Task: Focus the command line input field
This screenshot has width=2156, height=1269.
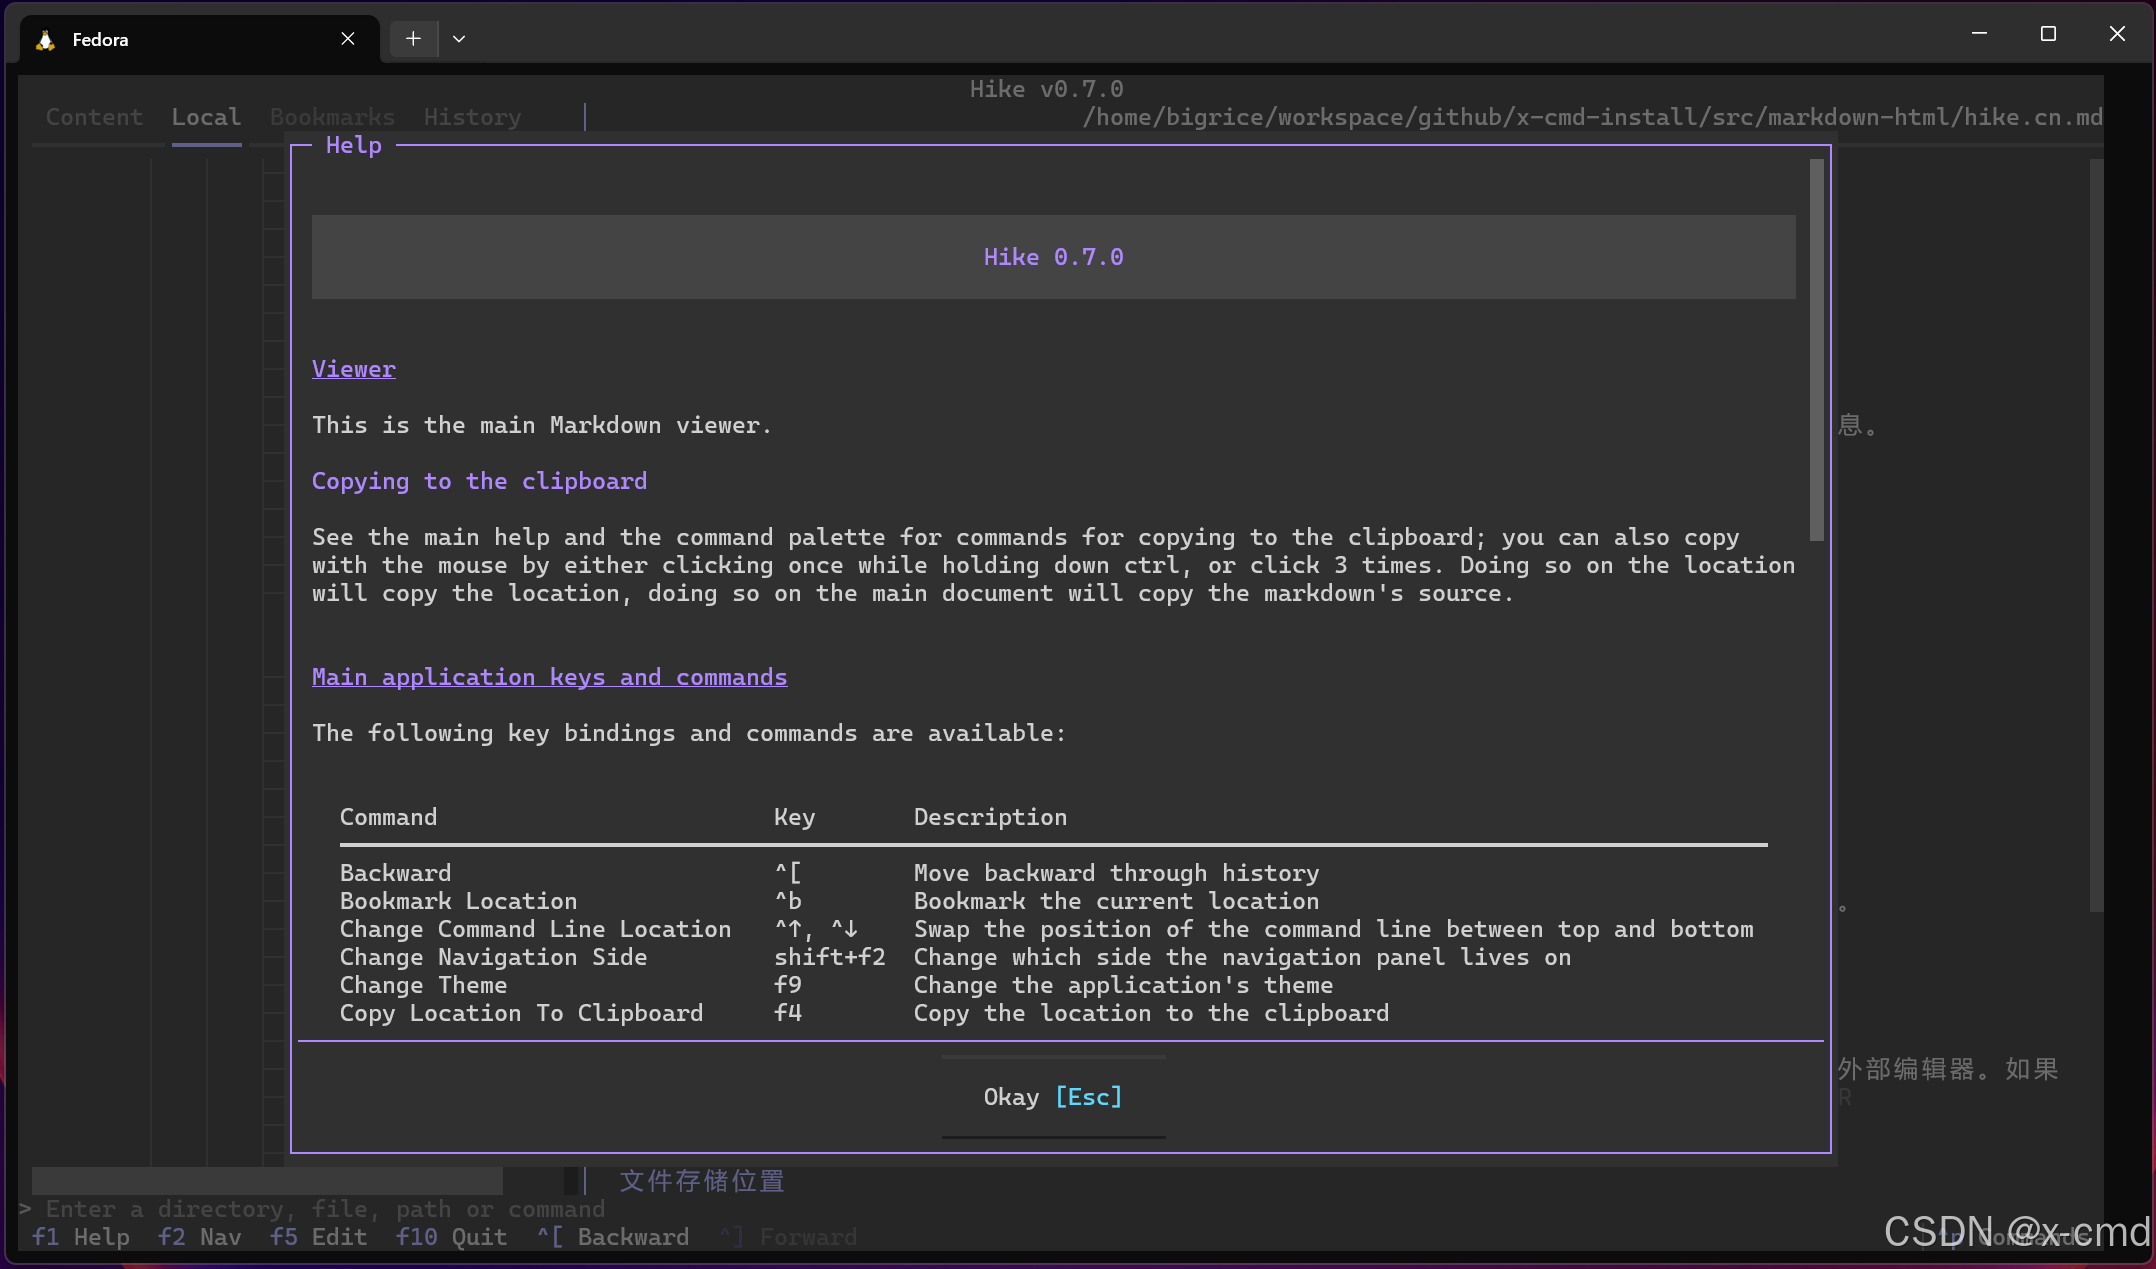Action: click(325, 1209)
